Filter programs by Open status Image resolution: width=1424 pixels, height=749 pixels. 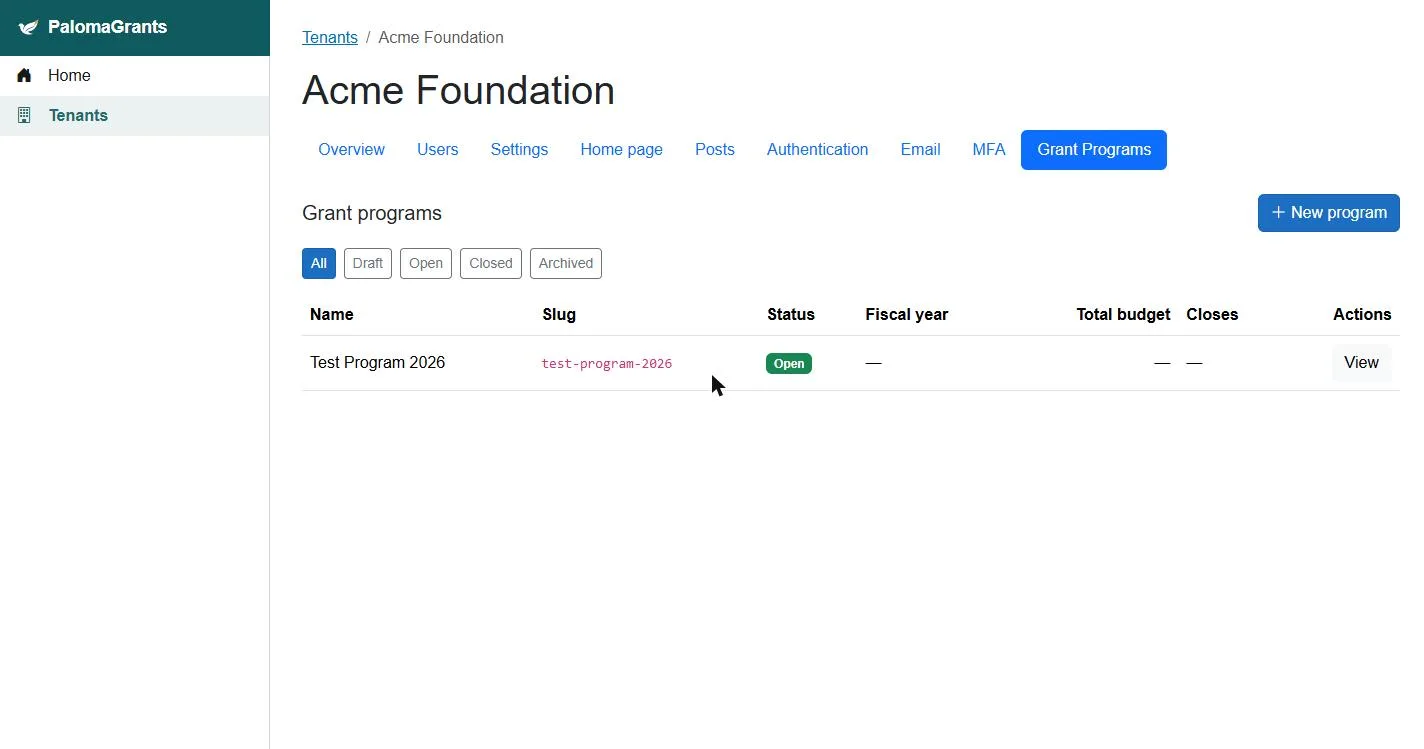pos(426,263)
